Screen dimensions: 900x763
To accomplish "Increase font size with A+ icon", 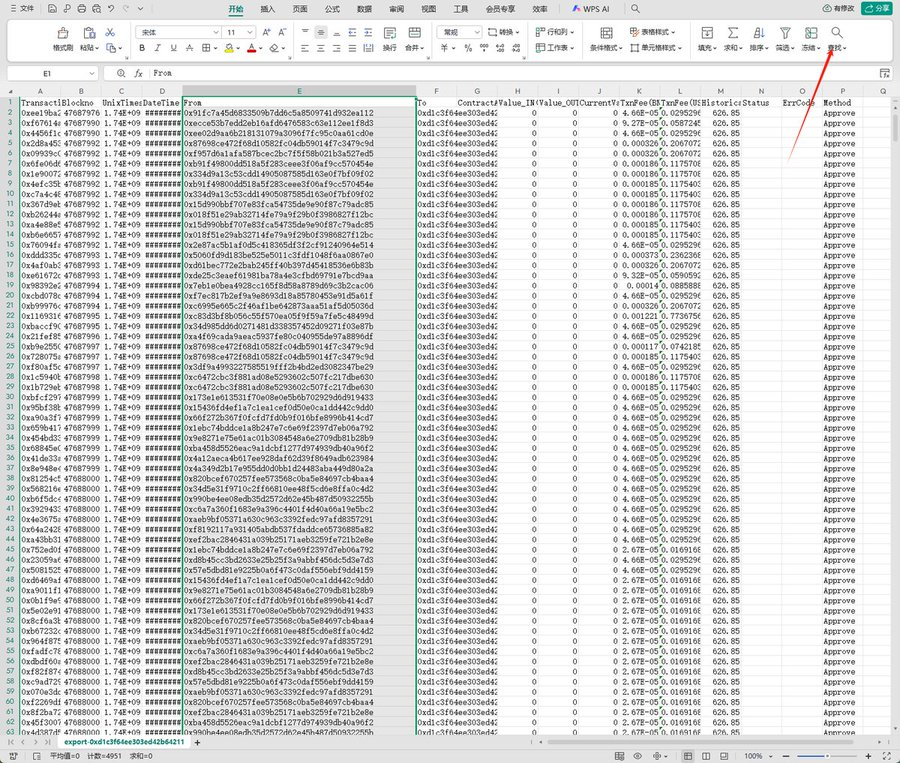I will [x=266, y=32].
